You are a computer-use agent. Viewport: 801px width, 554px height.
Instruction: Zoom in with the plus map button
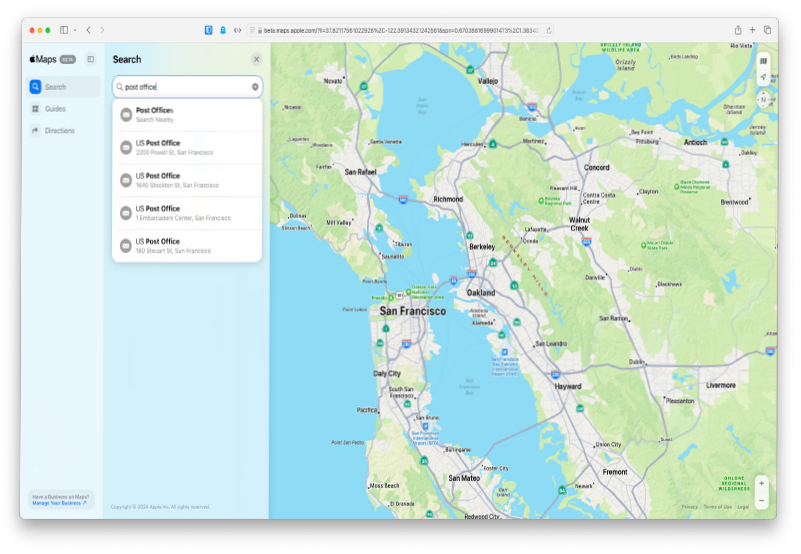[761, 483]
